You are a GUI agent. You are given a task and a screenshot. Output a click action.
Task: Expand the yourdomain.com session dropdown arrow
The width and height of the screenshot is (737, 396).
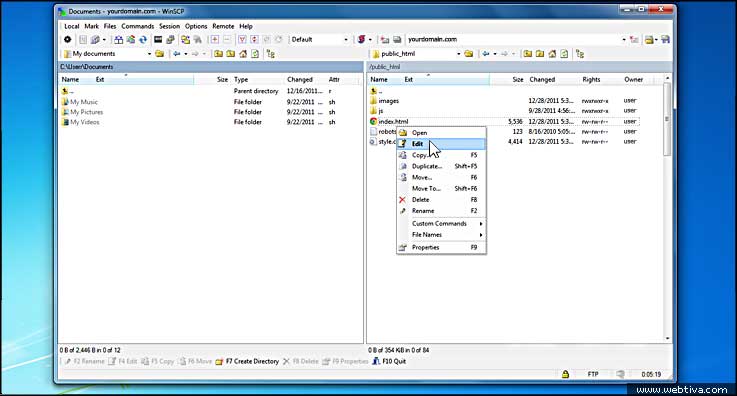tap(624, 39)
